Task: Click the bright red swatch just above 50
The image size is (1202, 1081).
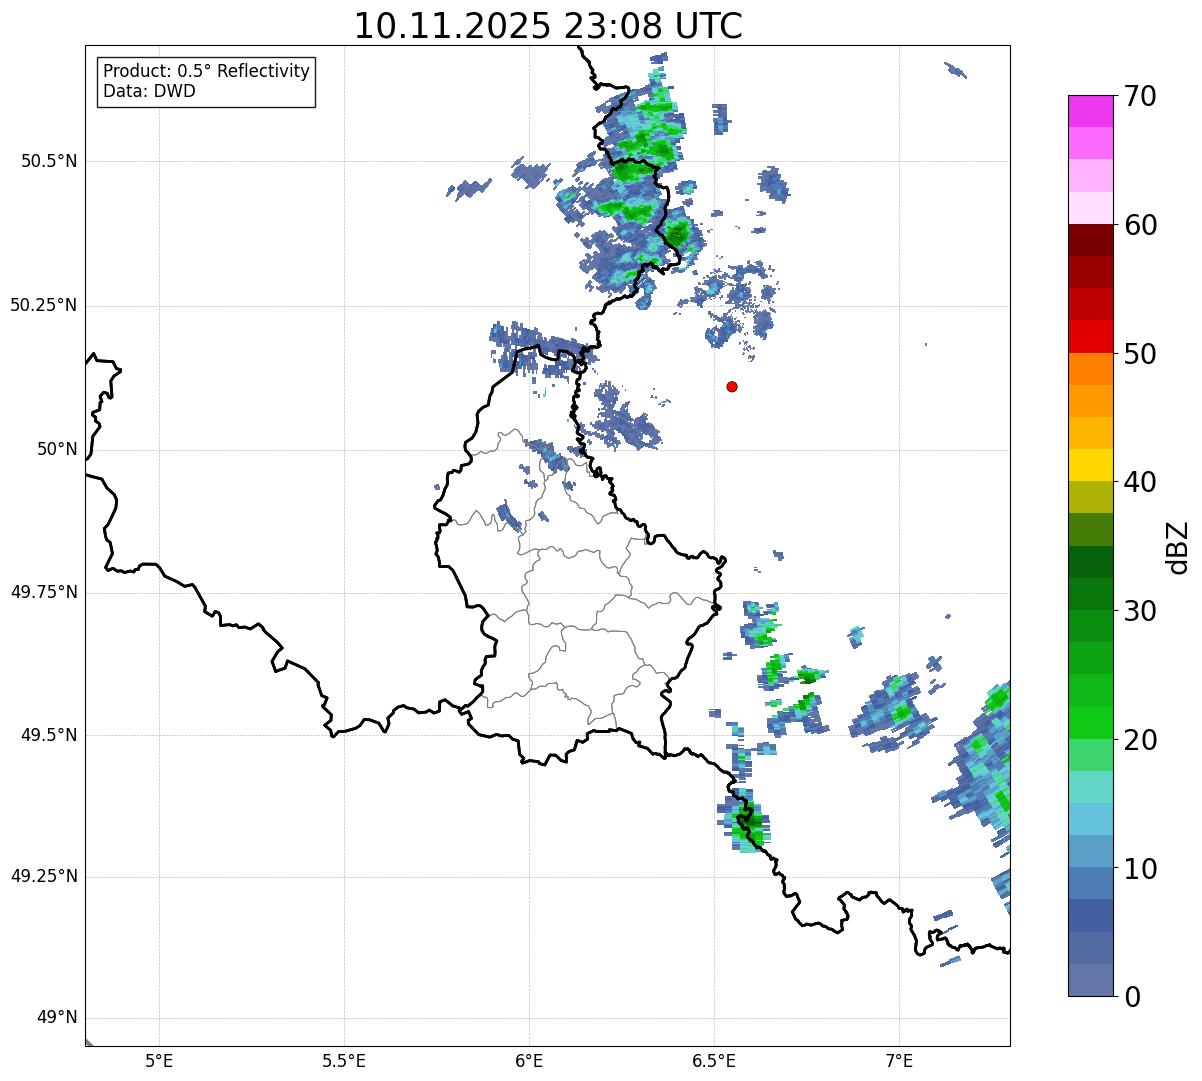Action: [x=1091, y=336]
